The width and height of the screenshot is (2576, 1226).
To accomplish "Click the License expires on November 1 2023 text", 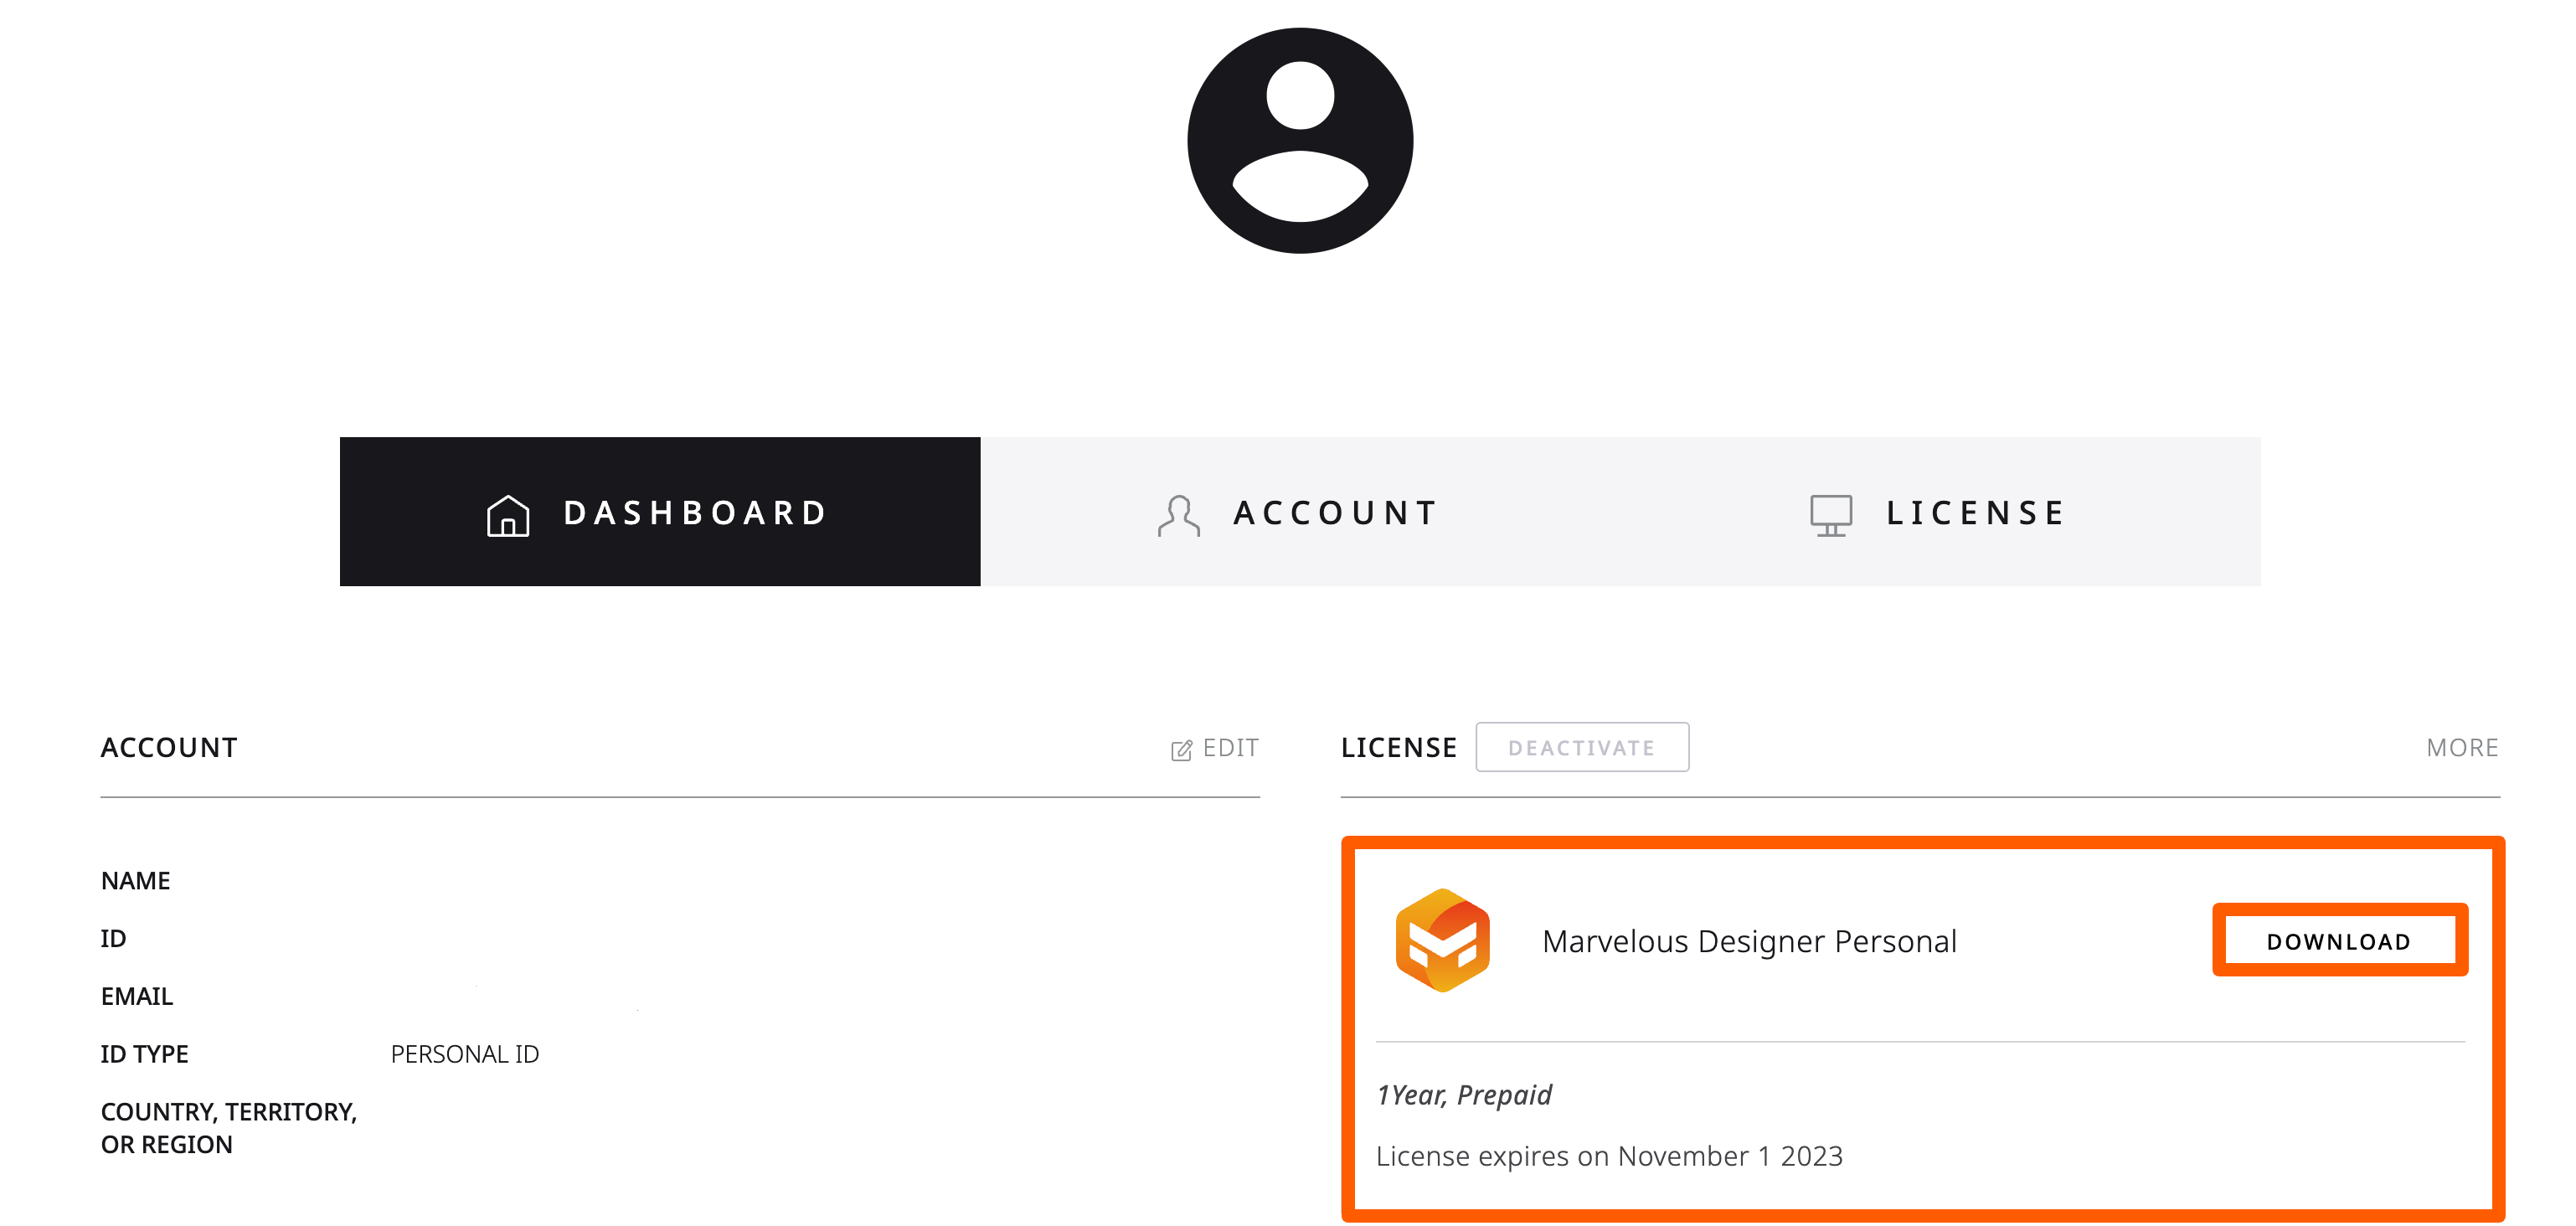I will [x=1610, y=1156].
